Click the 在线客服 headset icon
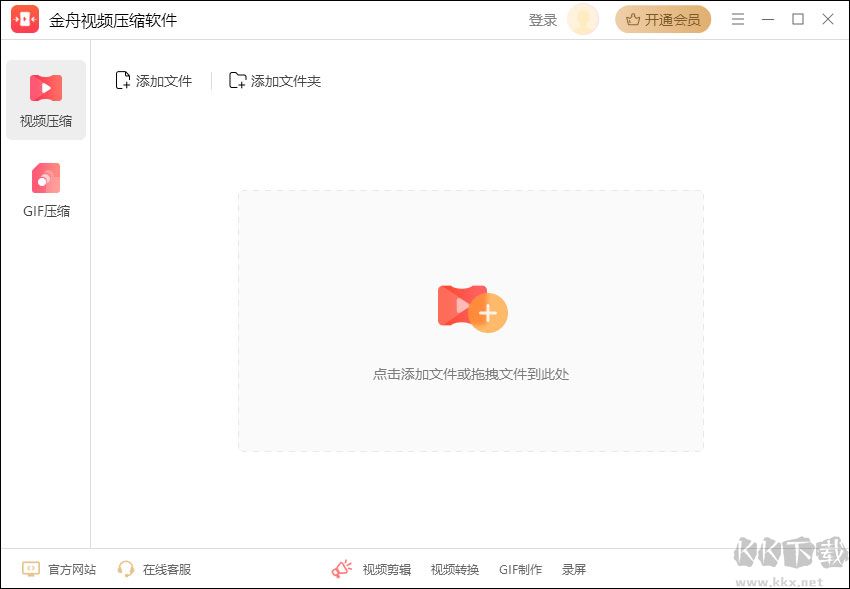The image size is (850, 589). (126, 568)
